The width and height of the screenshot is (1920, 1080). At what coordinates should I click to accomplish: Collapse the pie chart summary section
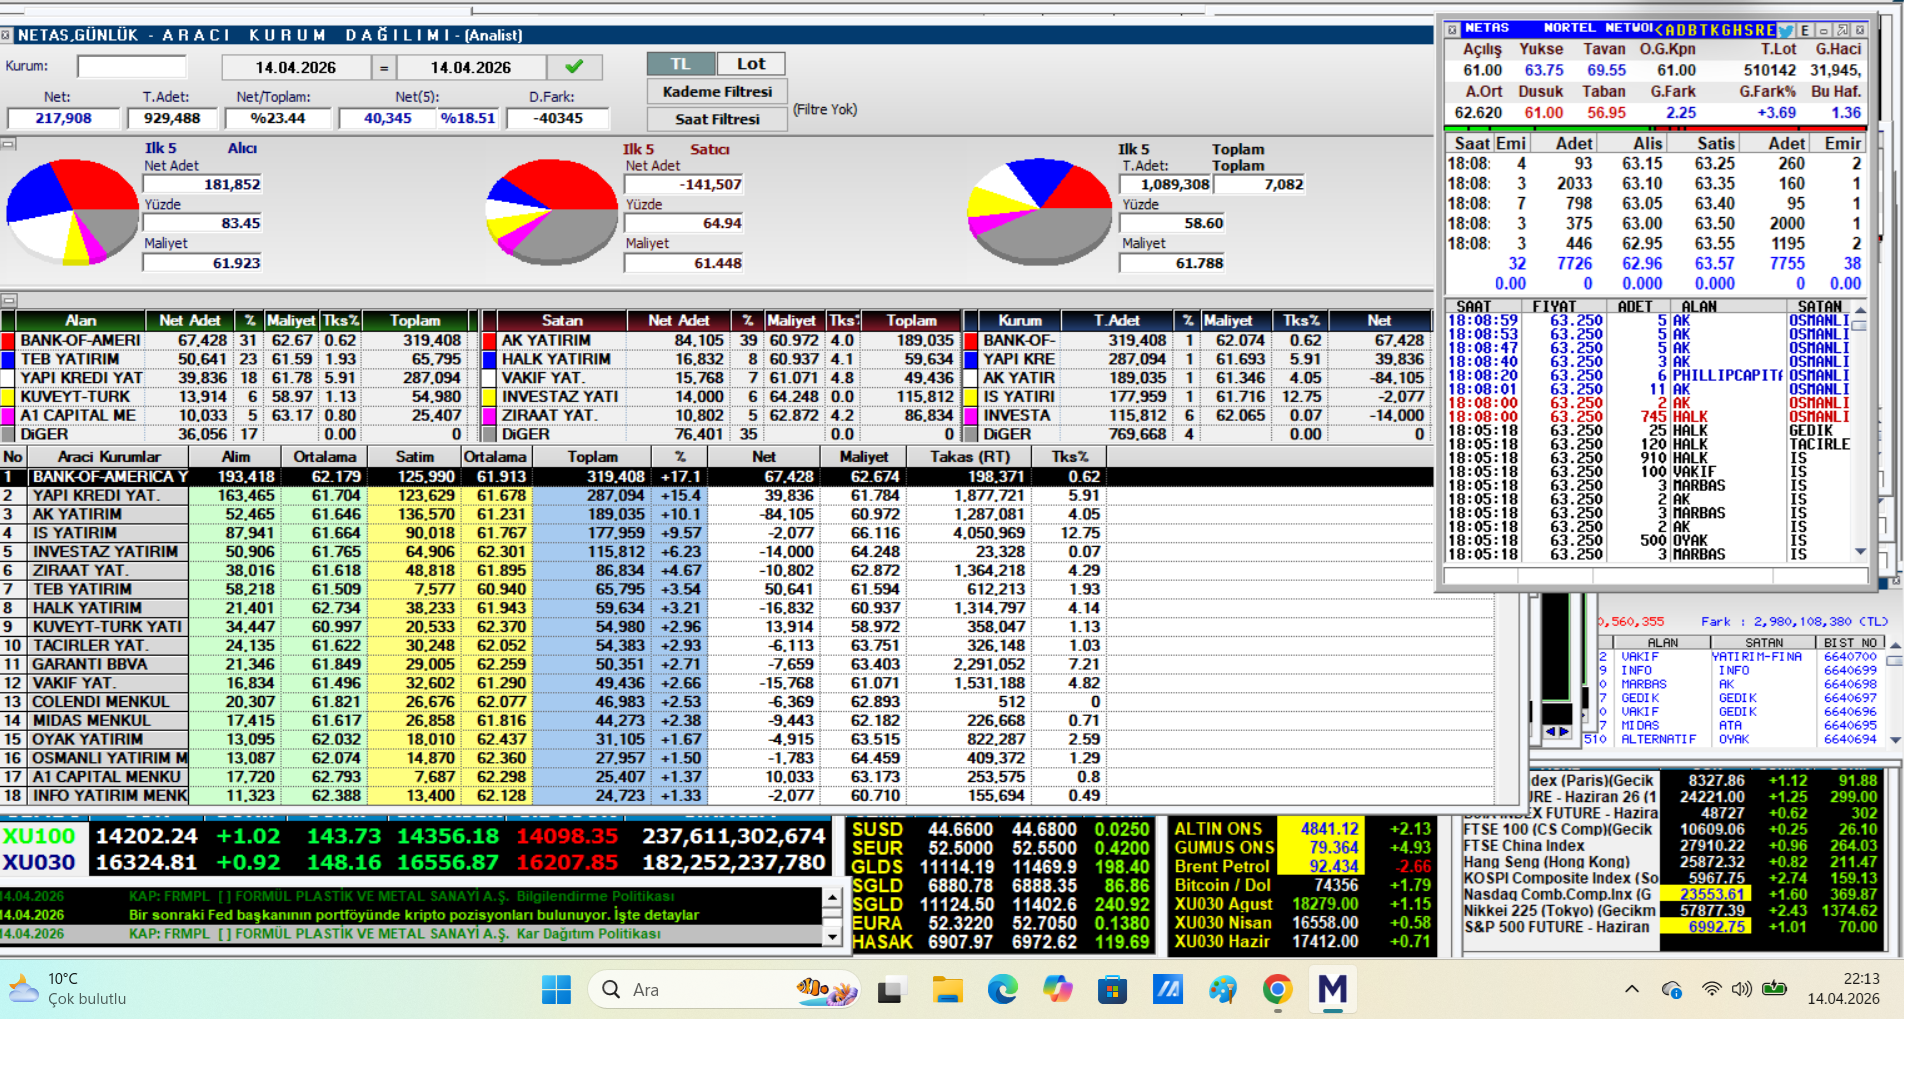click(8, 144)
